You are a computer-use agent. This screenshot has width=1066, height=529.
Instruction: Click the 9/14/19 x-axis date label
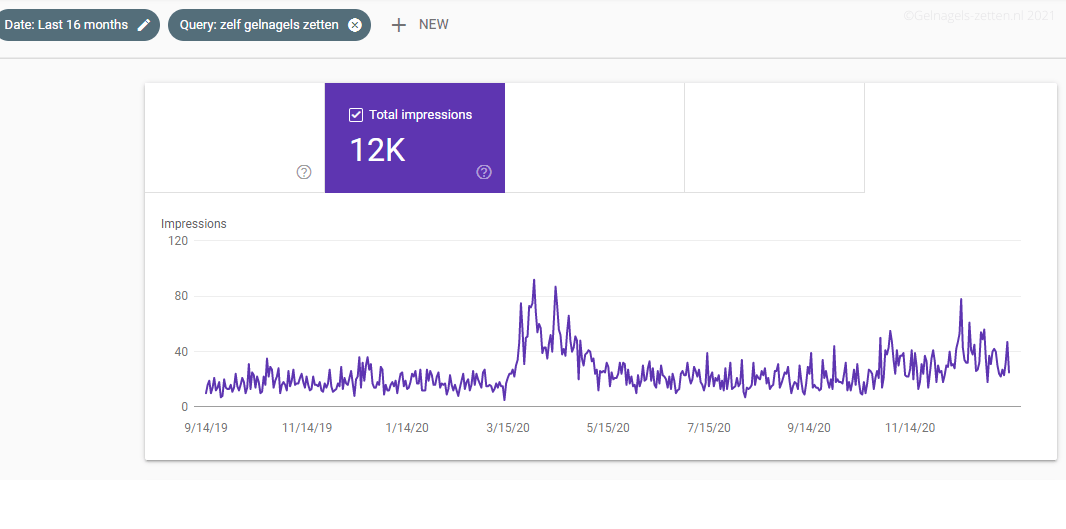click(204, 428)
